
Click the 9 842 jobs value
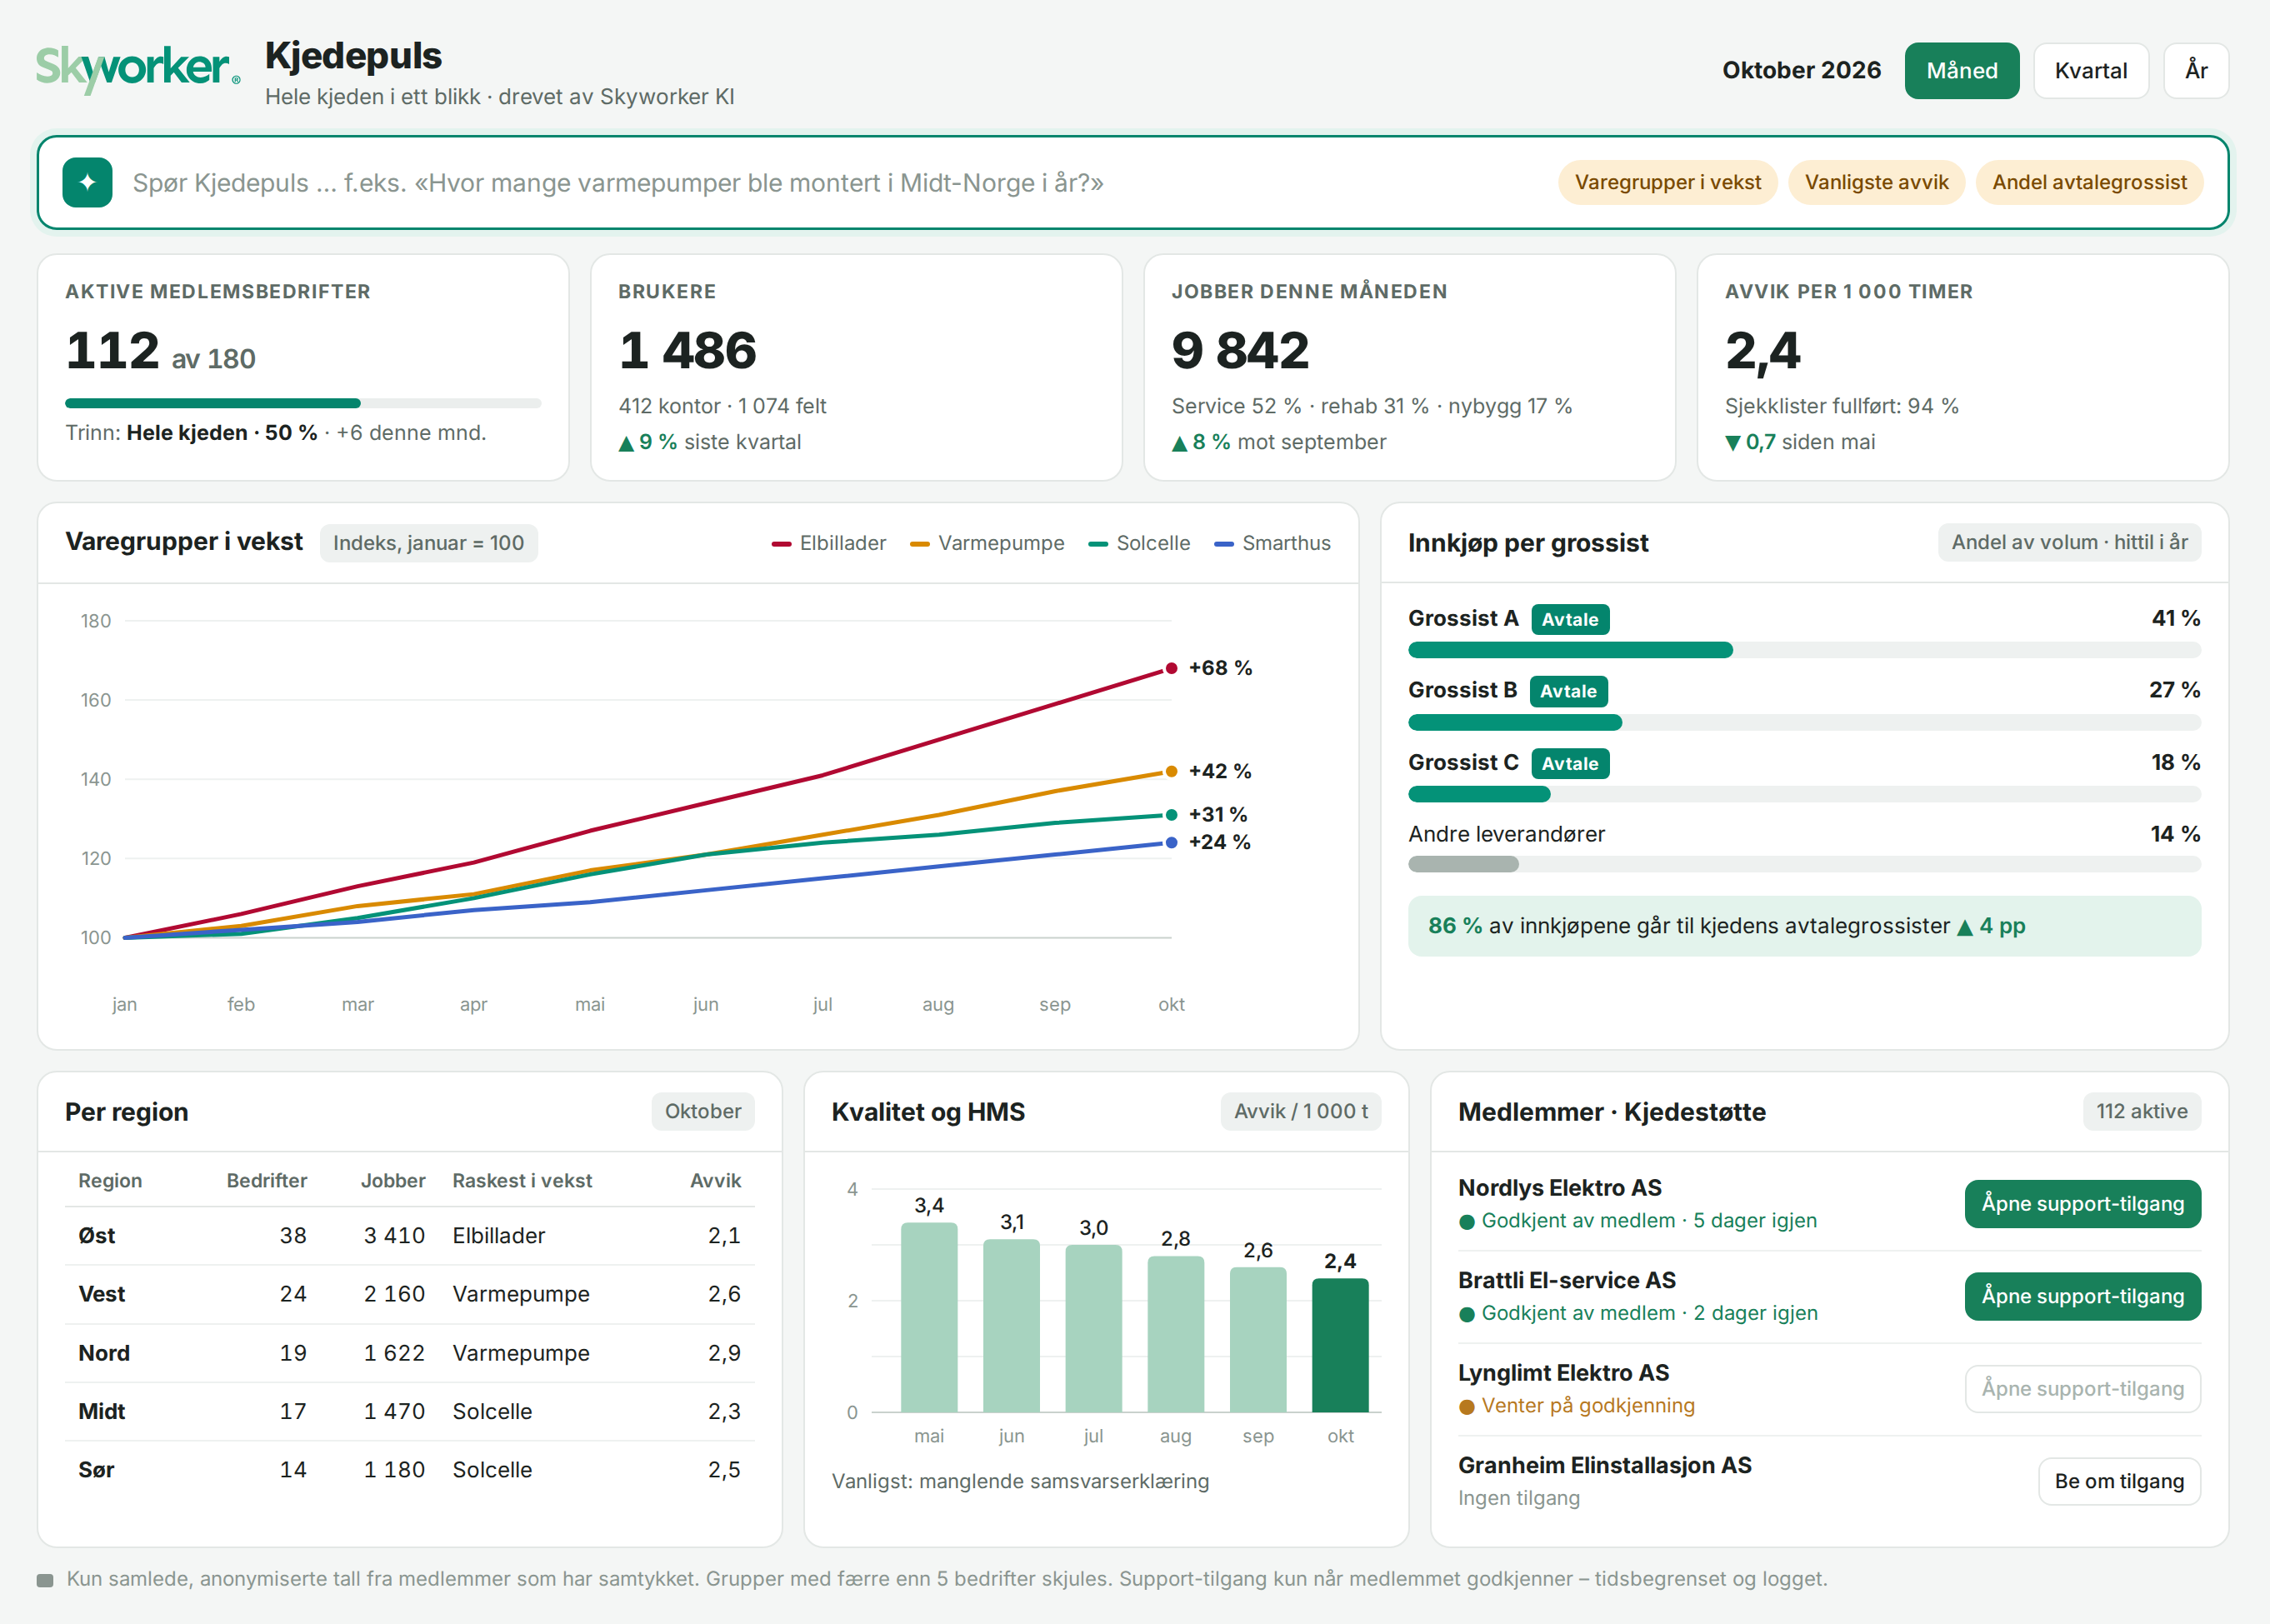tap(1240, 350)
